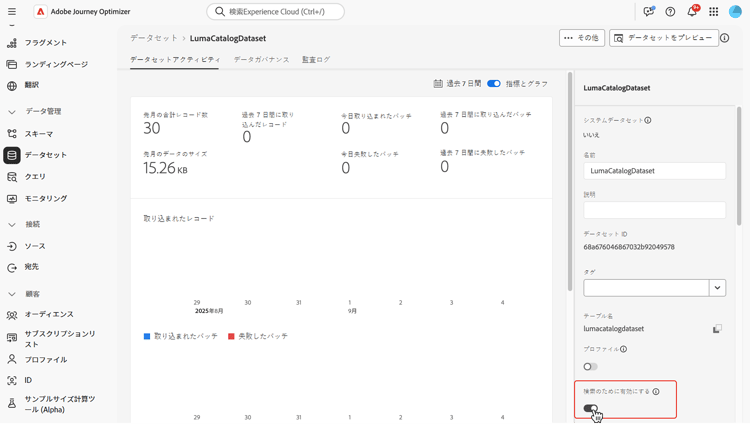The image size is (750, 424).
Task: Toggle 検索のために有効にする switch
Action: (591, 408)
